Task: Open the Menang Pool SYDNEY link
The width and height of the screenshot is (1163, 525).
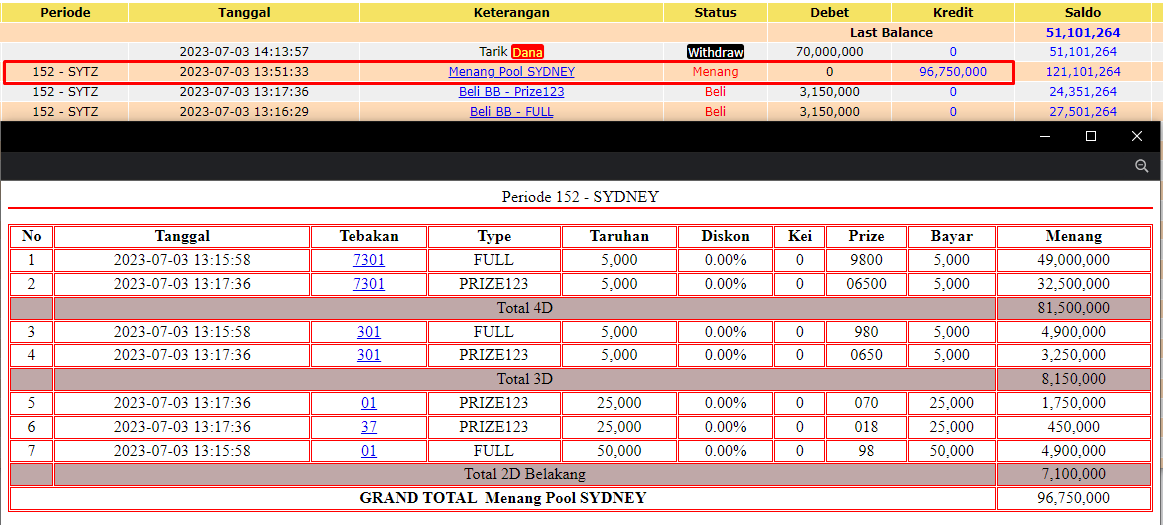Action: (x=511, y=72)
